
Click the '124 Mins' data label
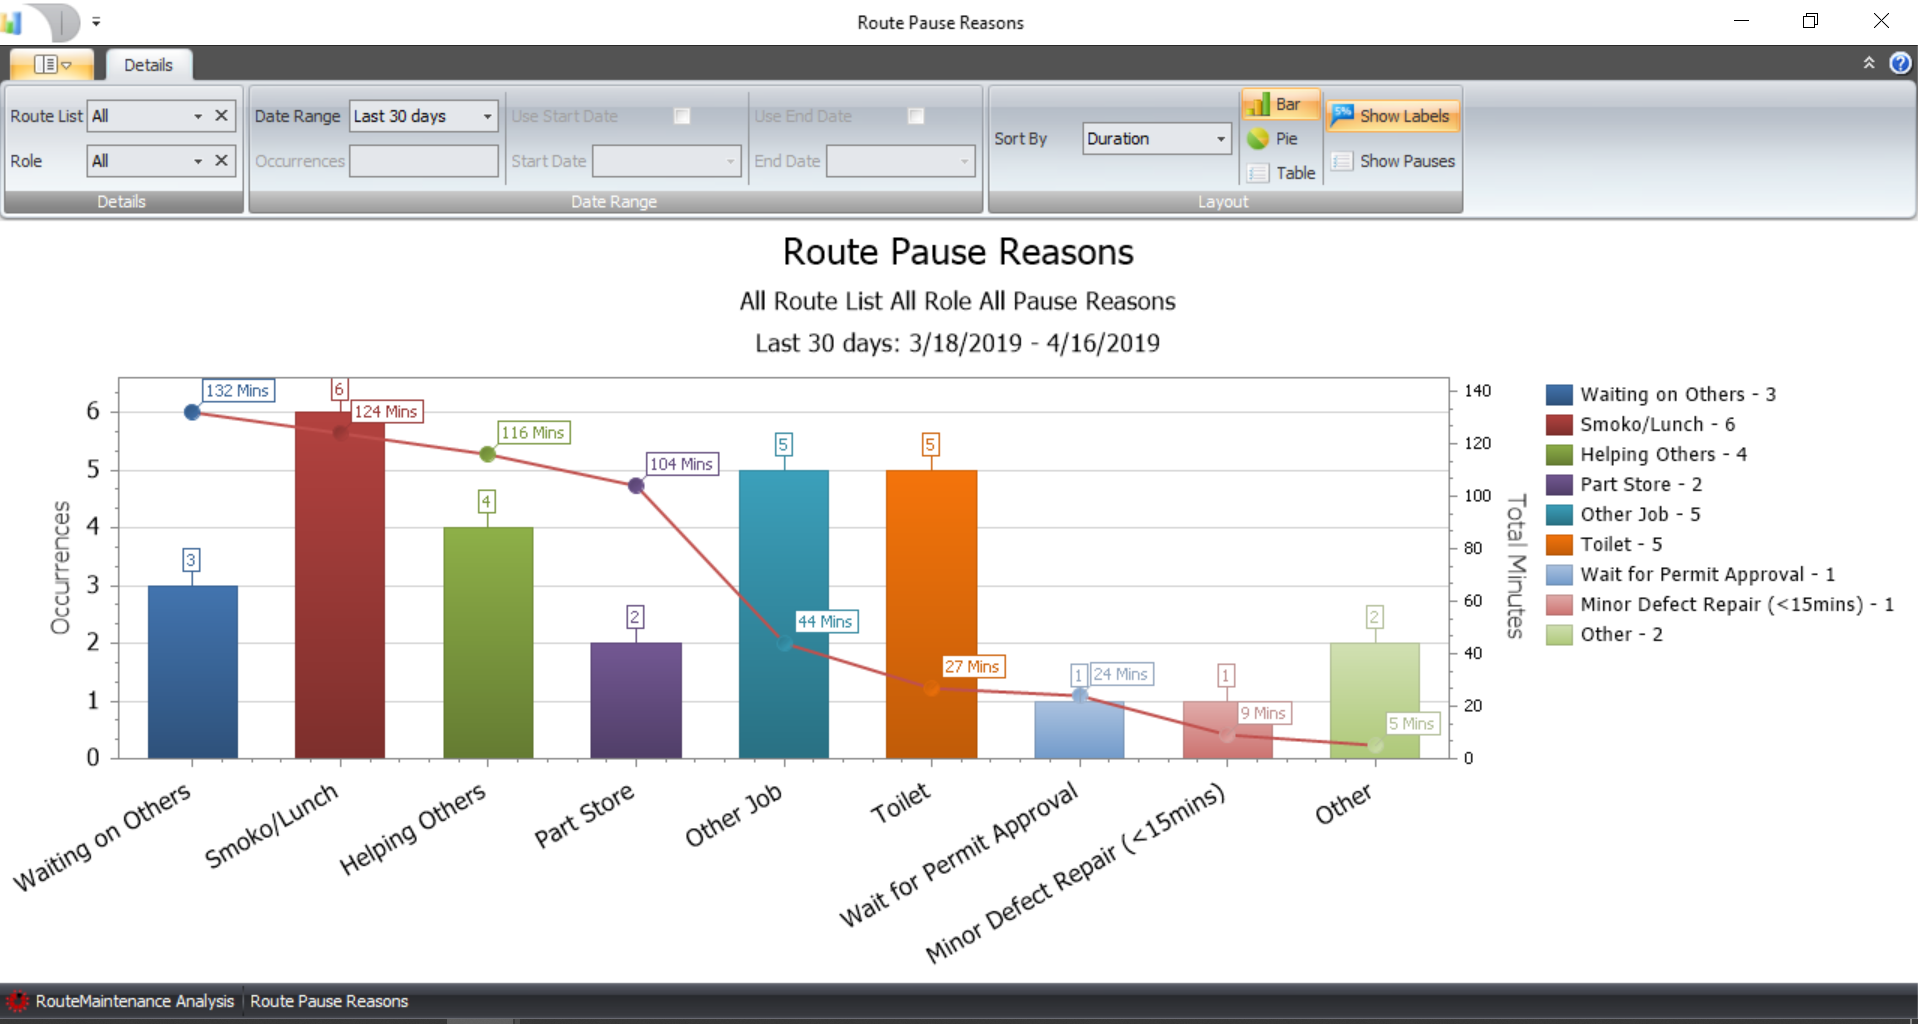click(386, 411)
